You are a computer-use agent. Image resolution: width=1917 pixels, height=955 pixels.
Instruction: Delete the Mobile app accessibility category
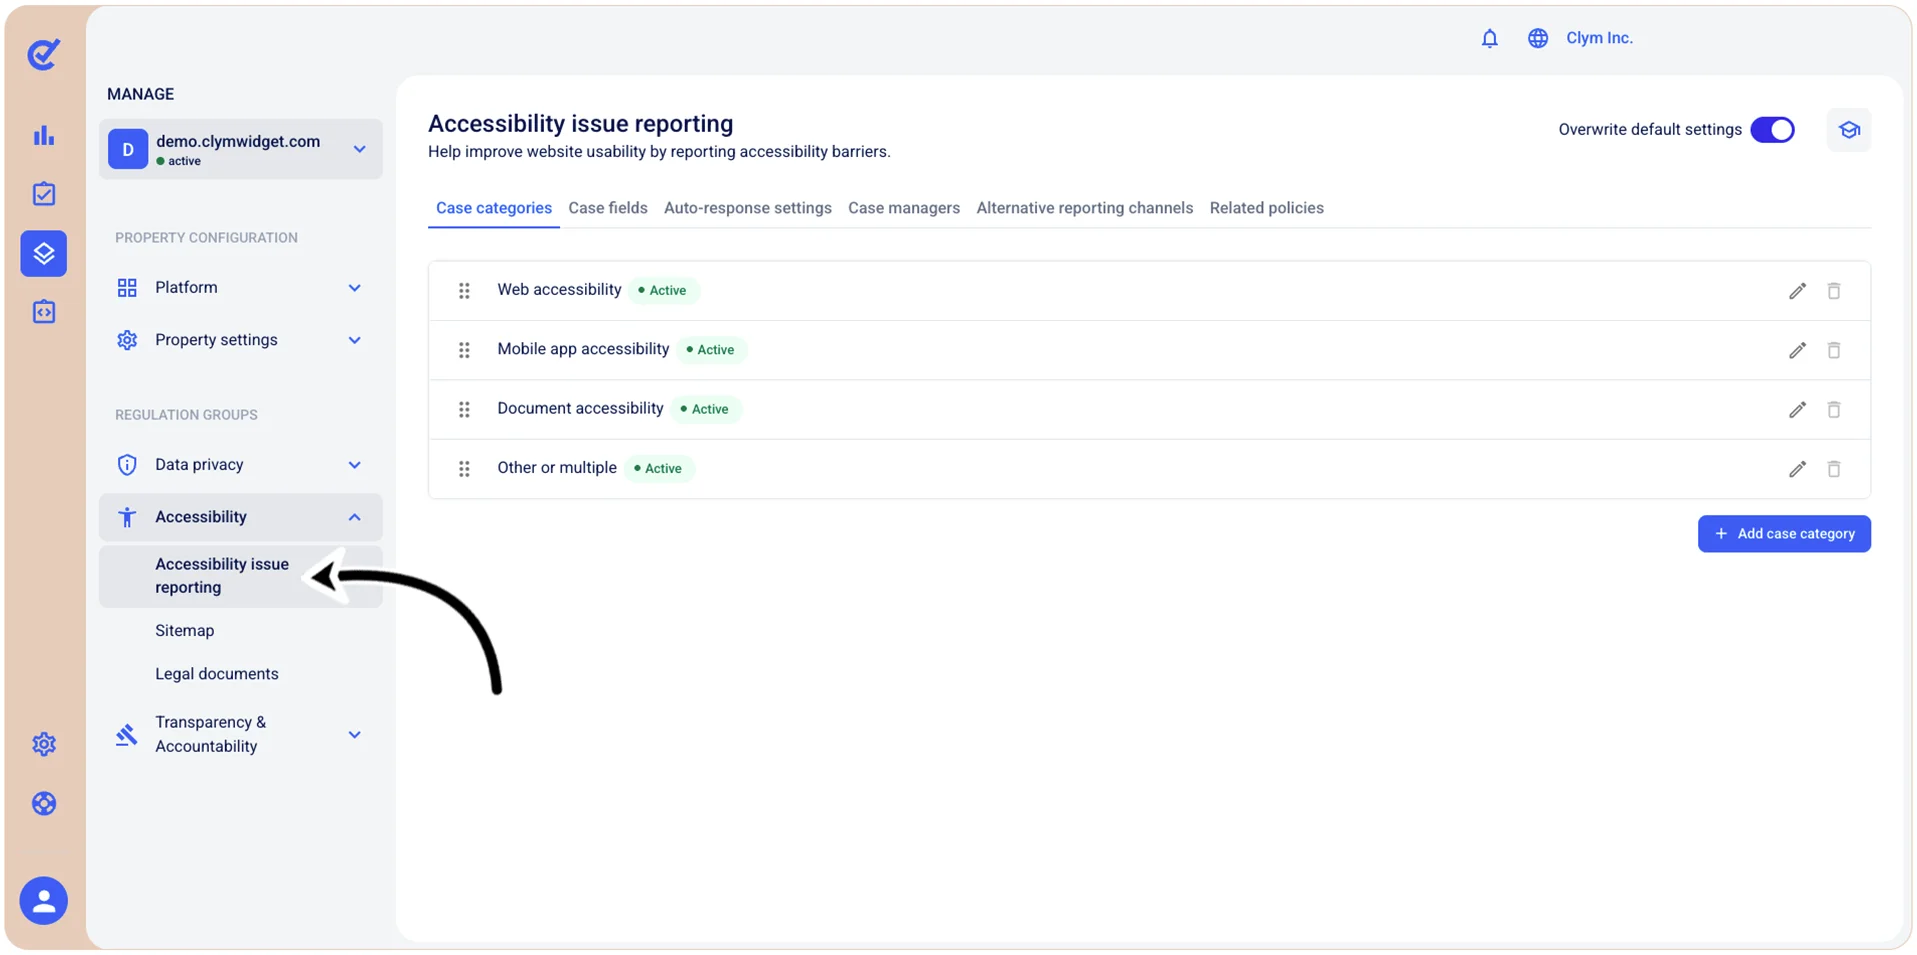click(x=1834, y=350)
